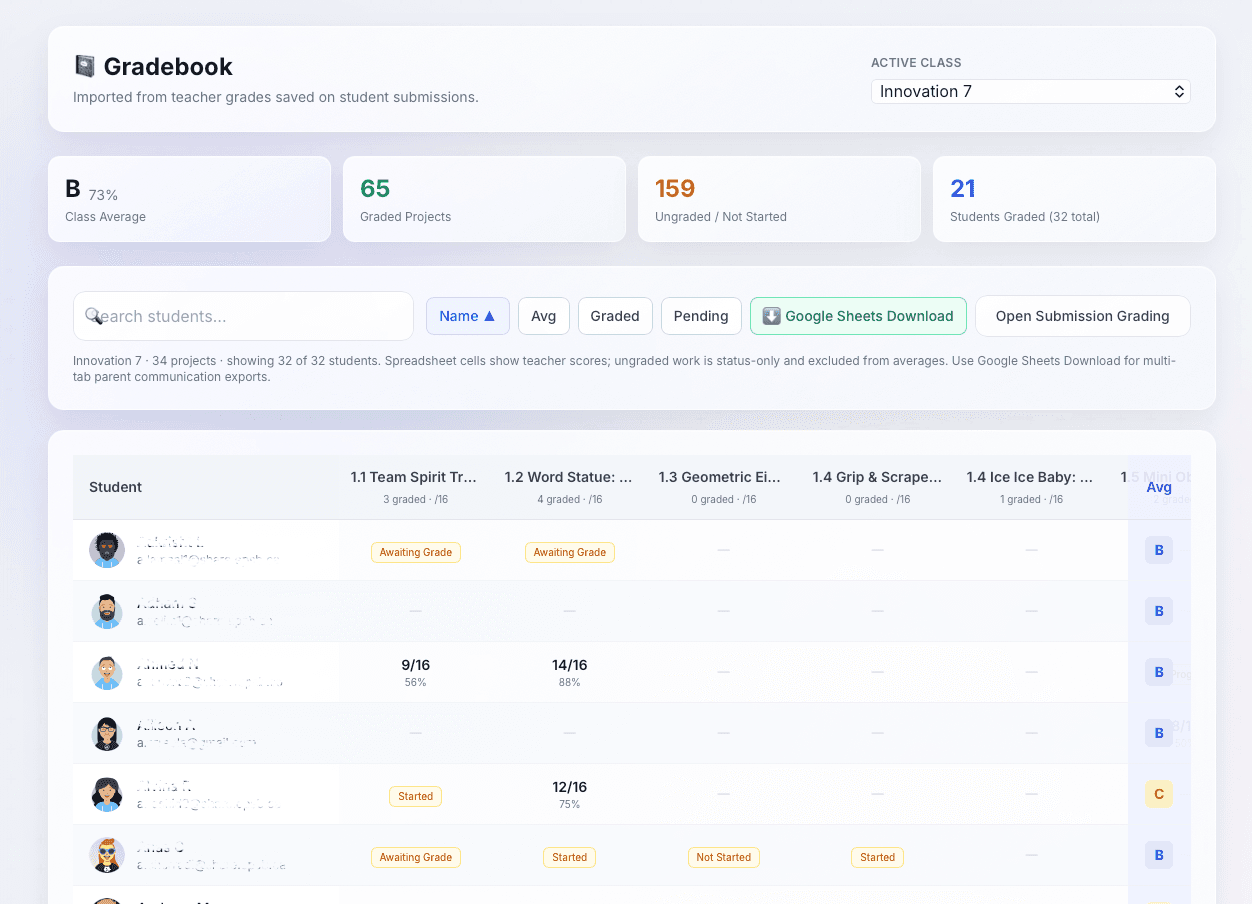Screen dimensions: 1252x904
Task: Open Submission Grading
Action: (x=1083, y=315)
